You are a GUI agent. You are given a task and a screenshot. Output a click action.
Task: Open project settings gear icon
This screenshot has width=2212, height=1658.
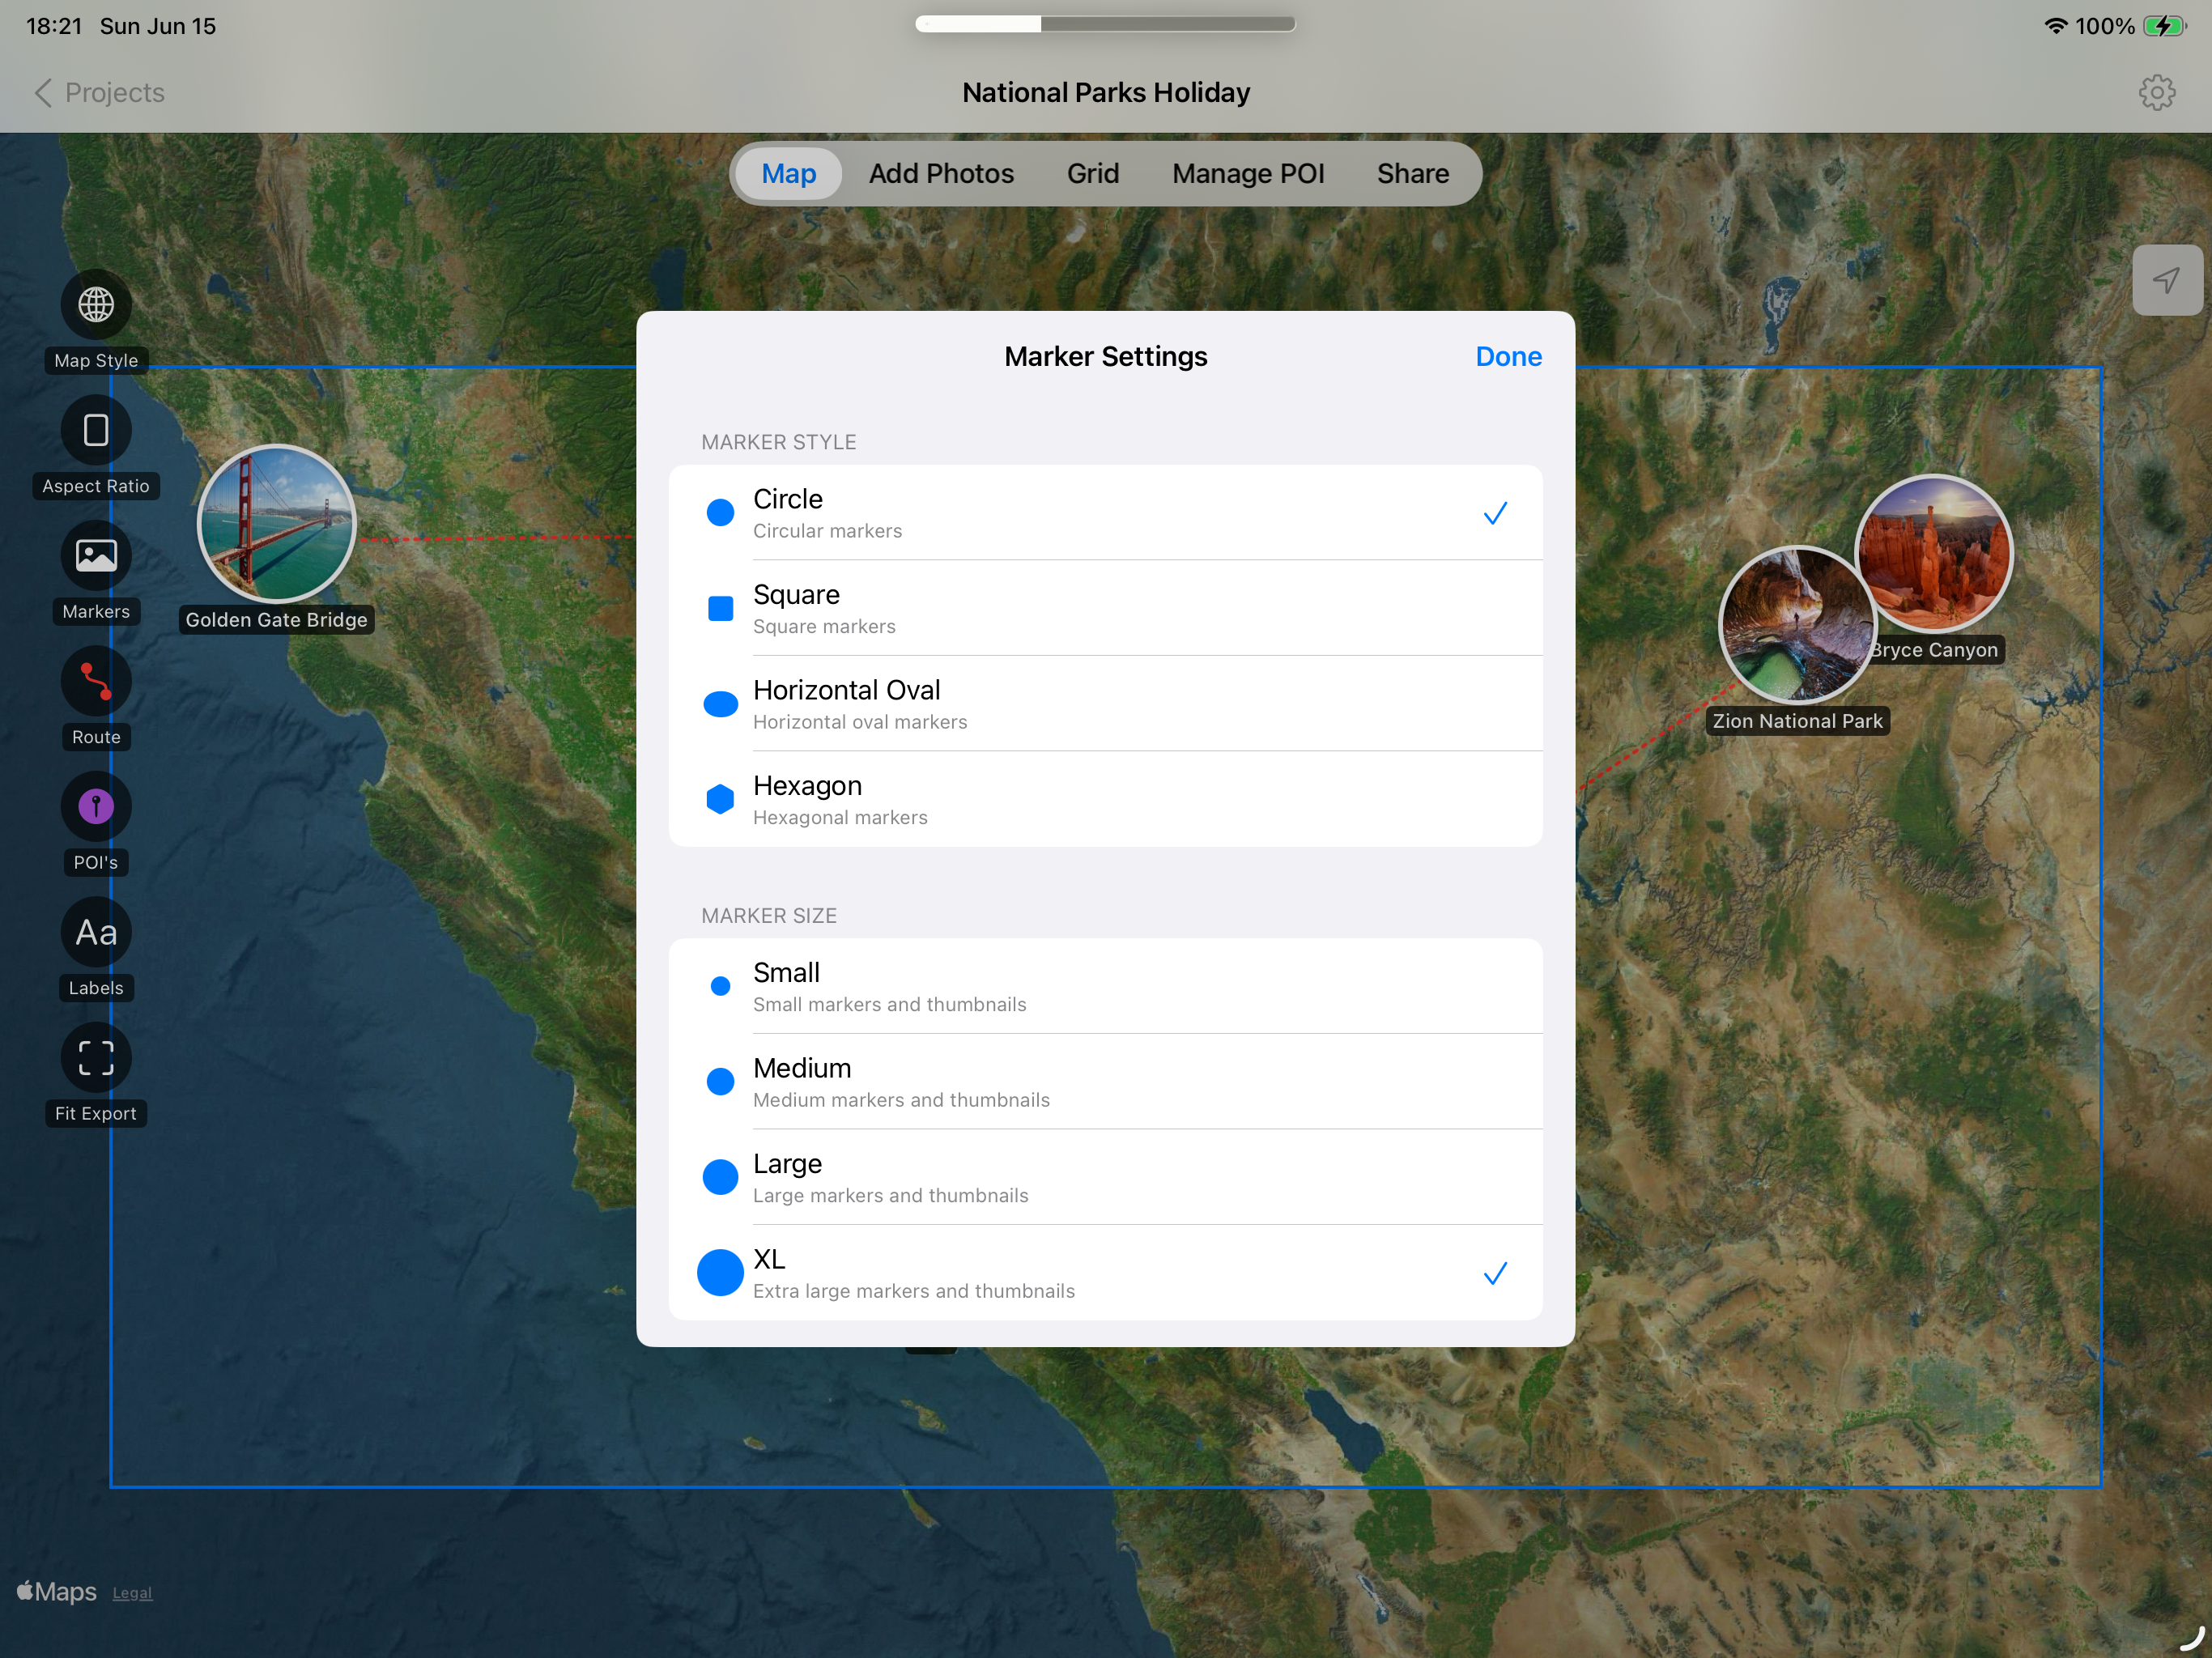(x=2156, y=92)
